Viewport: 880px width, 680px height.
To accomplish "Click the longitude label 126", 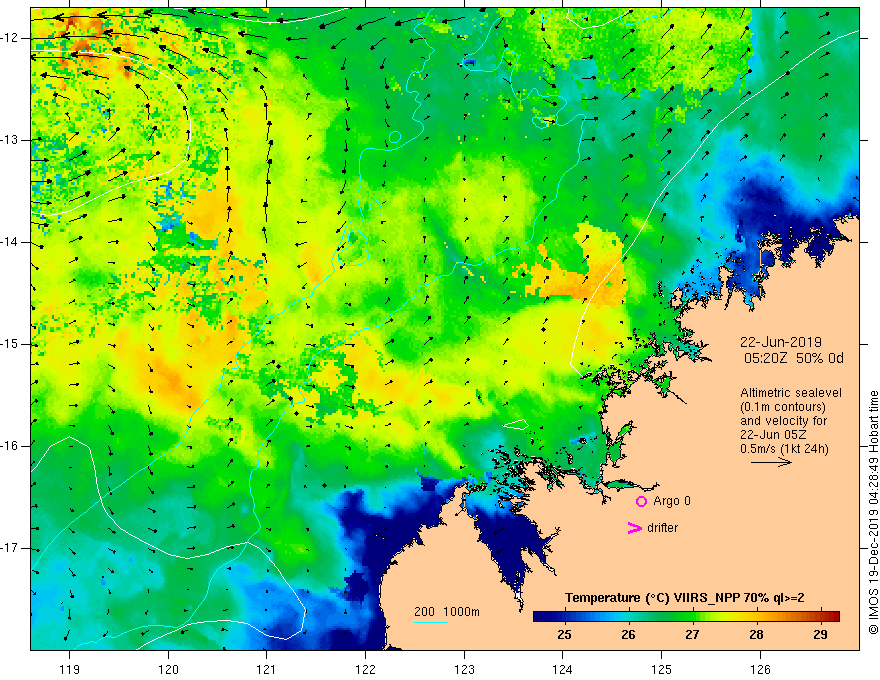I will (760, 669).
